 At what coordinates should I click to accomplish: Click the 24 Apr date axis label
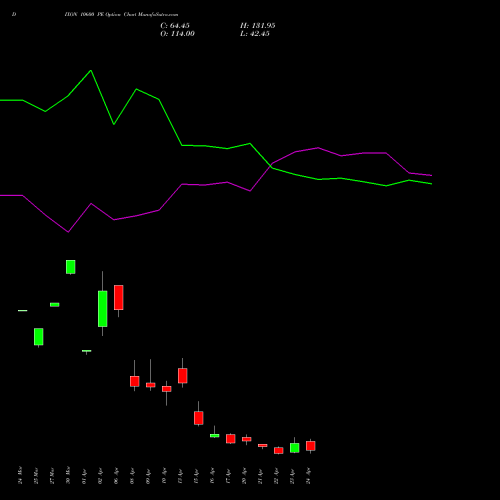pos(308,476)
